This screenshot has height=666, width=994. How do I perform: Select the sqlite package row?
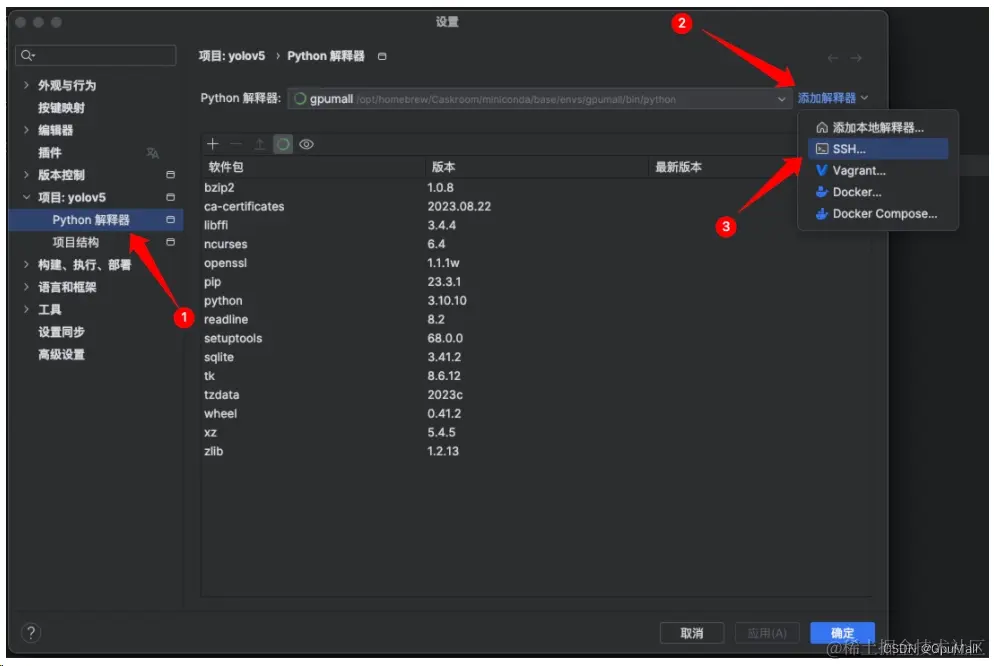[x=536, y=357]
